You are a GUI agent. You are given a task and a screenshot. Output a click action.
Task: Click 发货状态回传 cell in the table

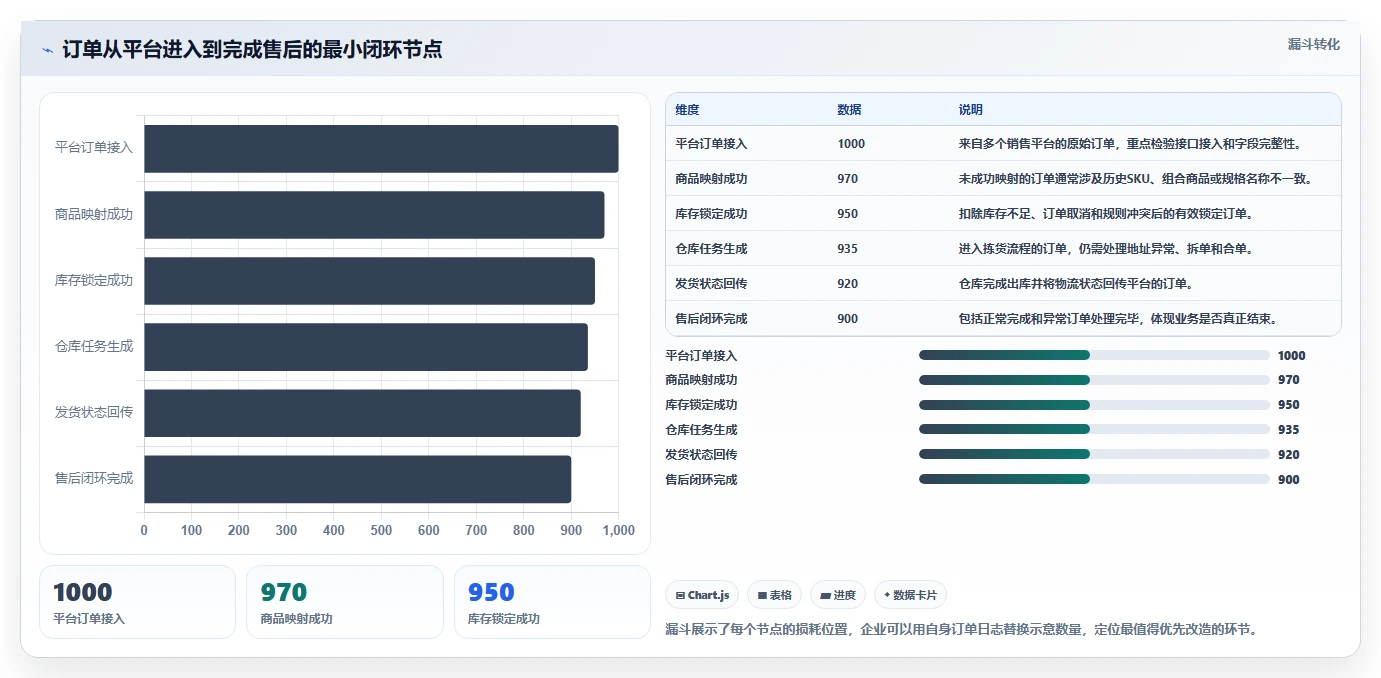pos(711,284)
